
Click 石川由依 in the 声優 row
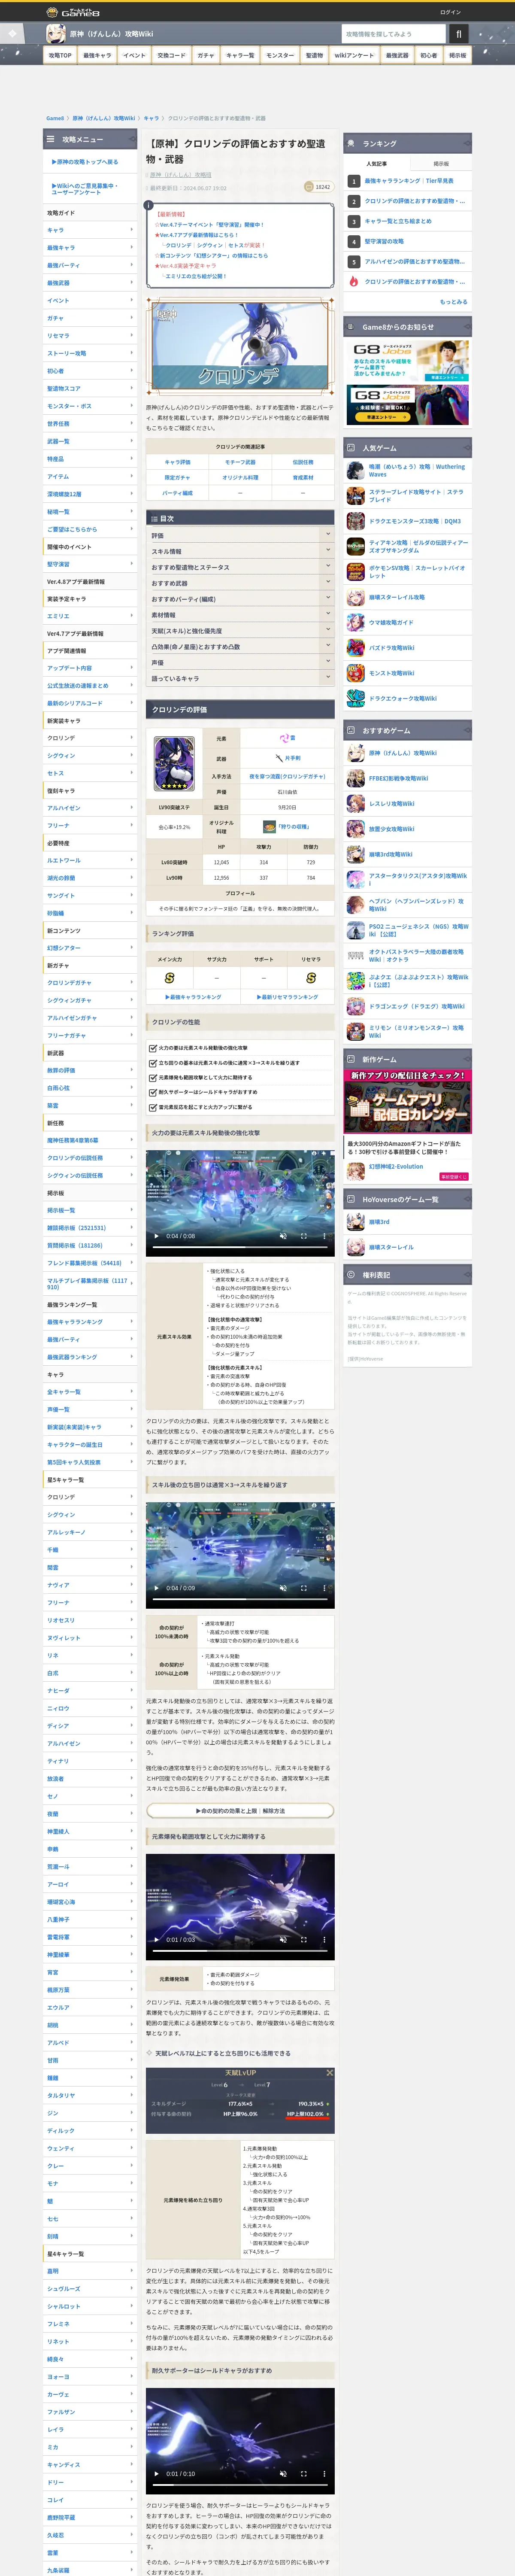[x=287, y=792]
